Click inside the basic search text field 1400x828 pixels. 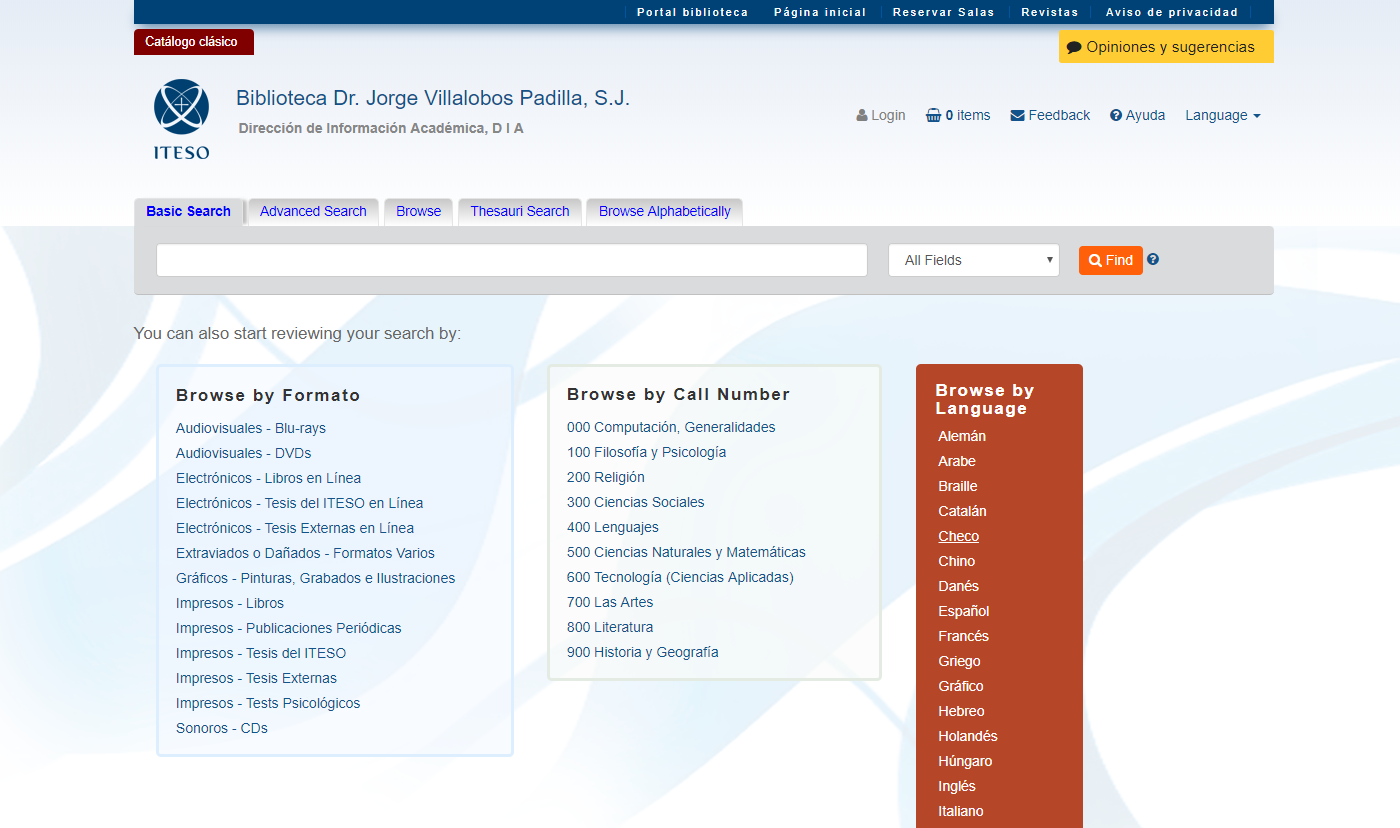click(511, 260)
